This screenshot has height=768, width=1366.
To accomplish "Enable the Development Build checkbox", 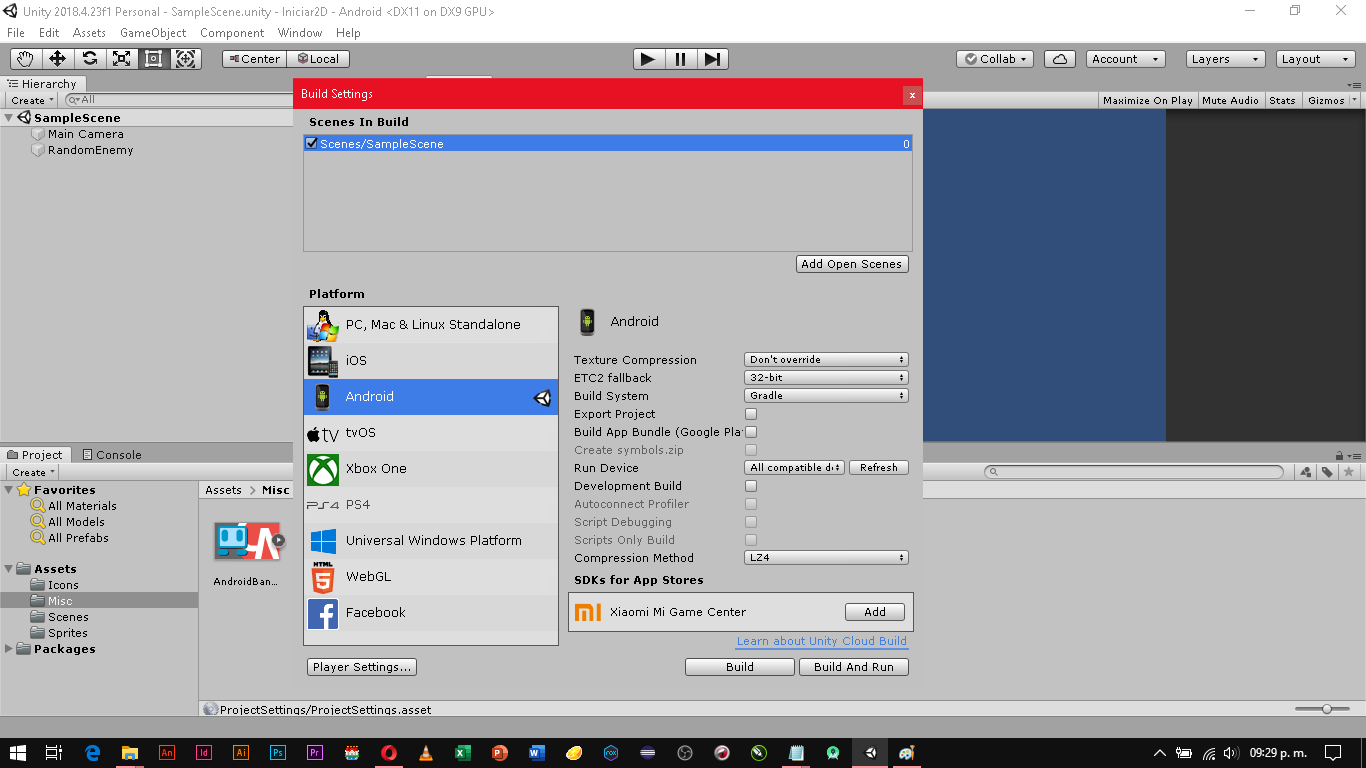I will [750, 485].
